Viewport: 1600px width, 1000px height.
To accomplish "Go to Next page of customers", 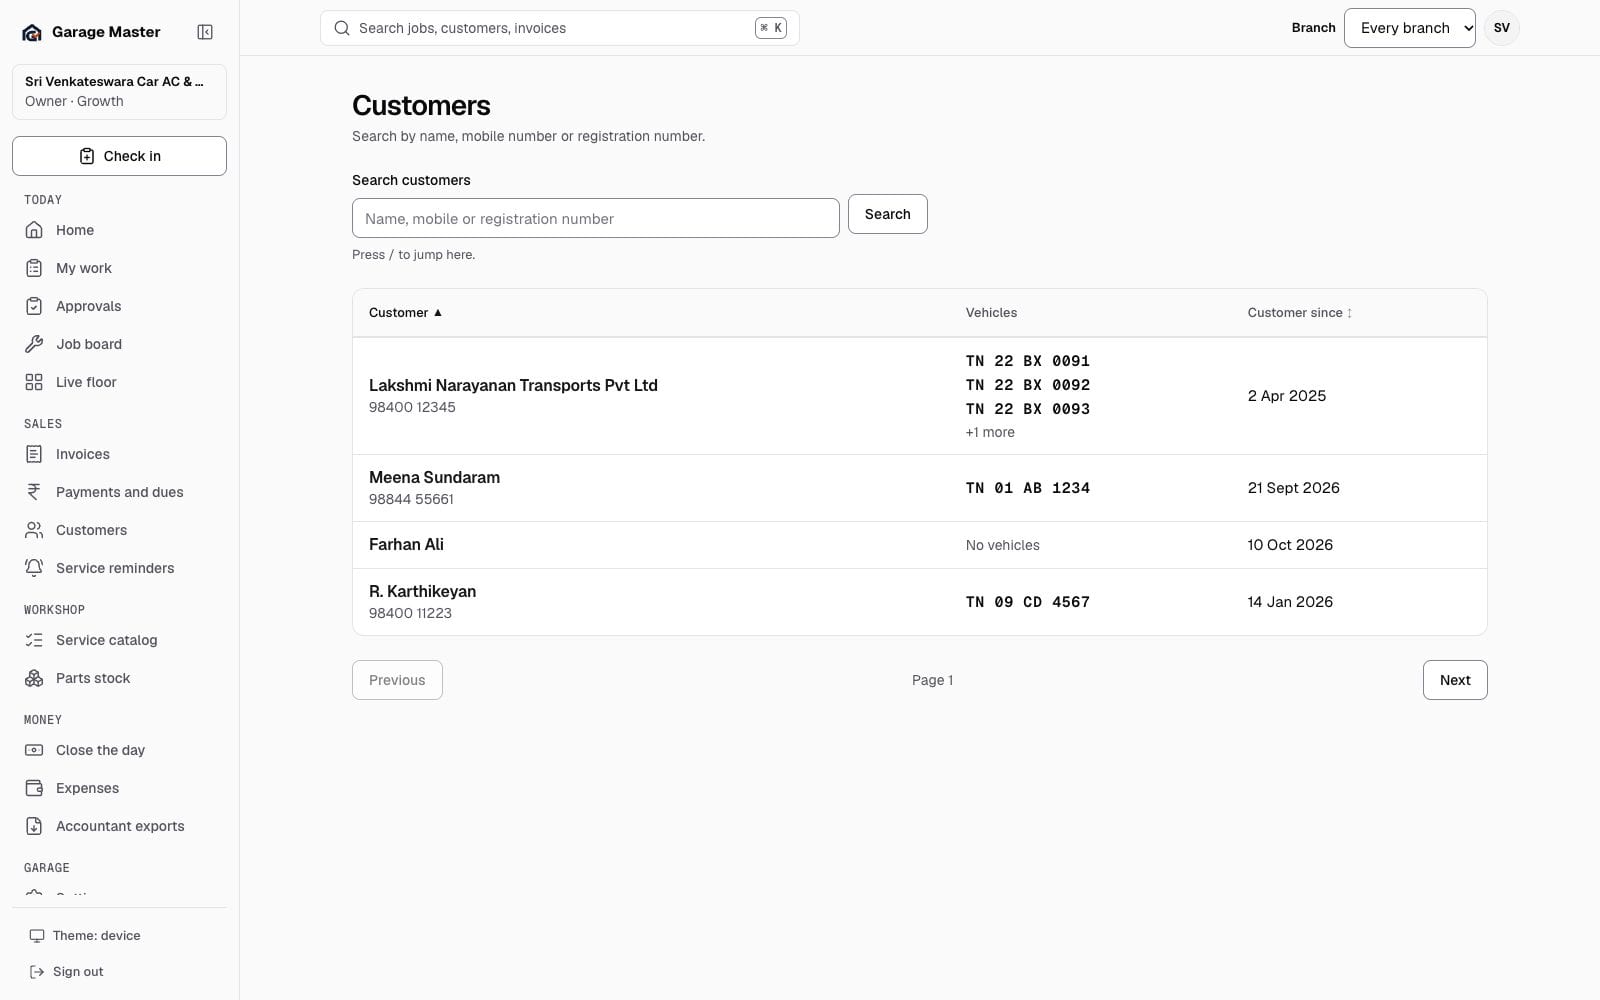I will coord(1455,680).
